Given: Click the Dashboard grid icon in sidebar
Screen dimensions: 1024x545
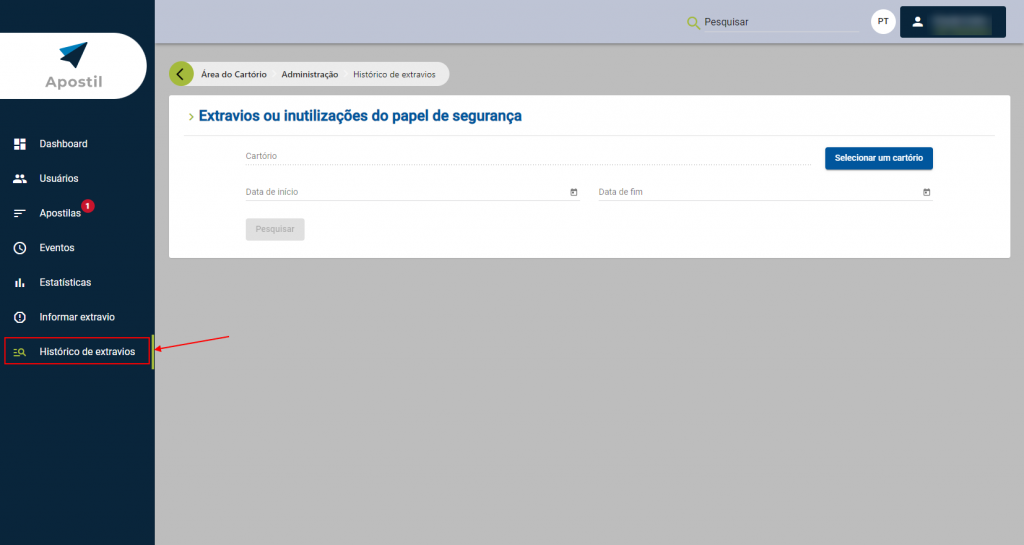Looking at the screenshot, I should tap(19, 144).
